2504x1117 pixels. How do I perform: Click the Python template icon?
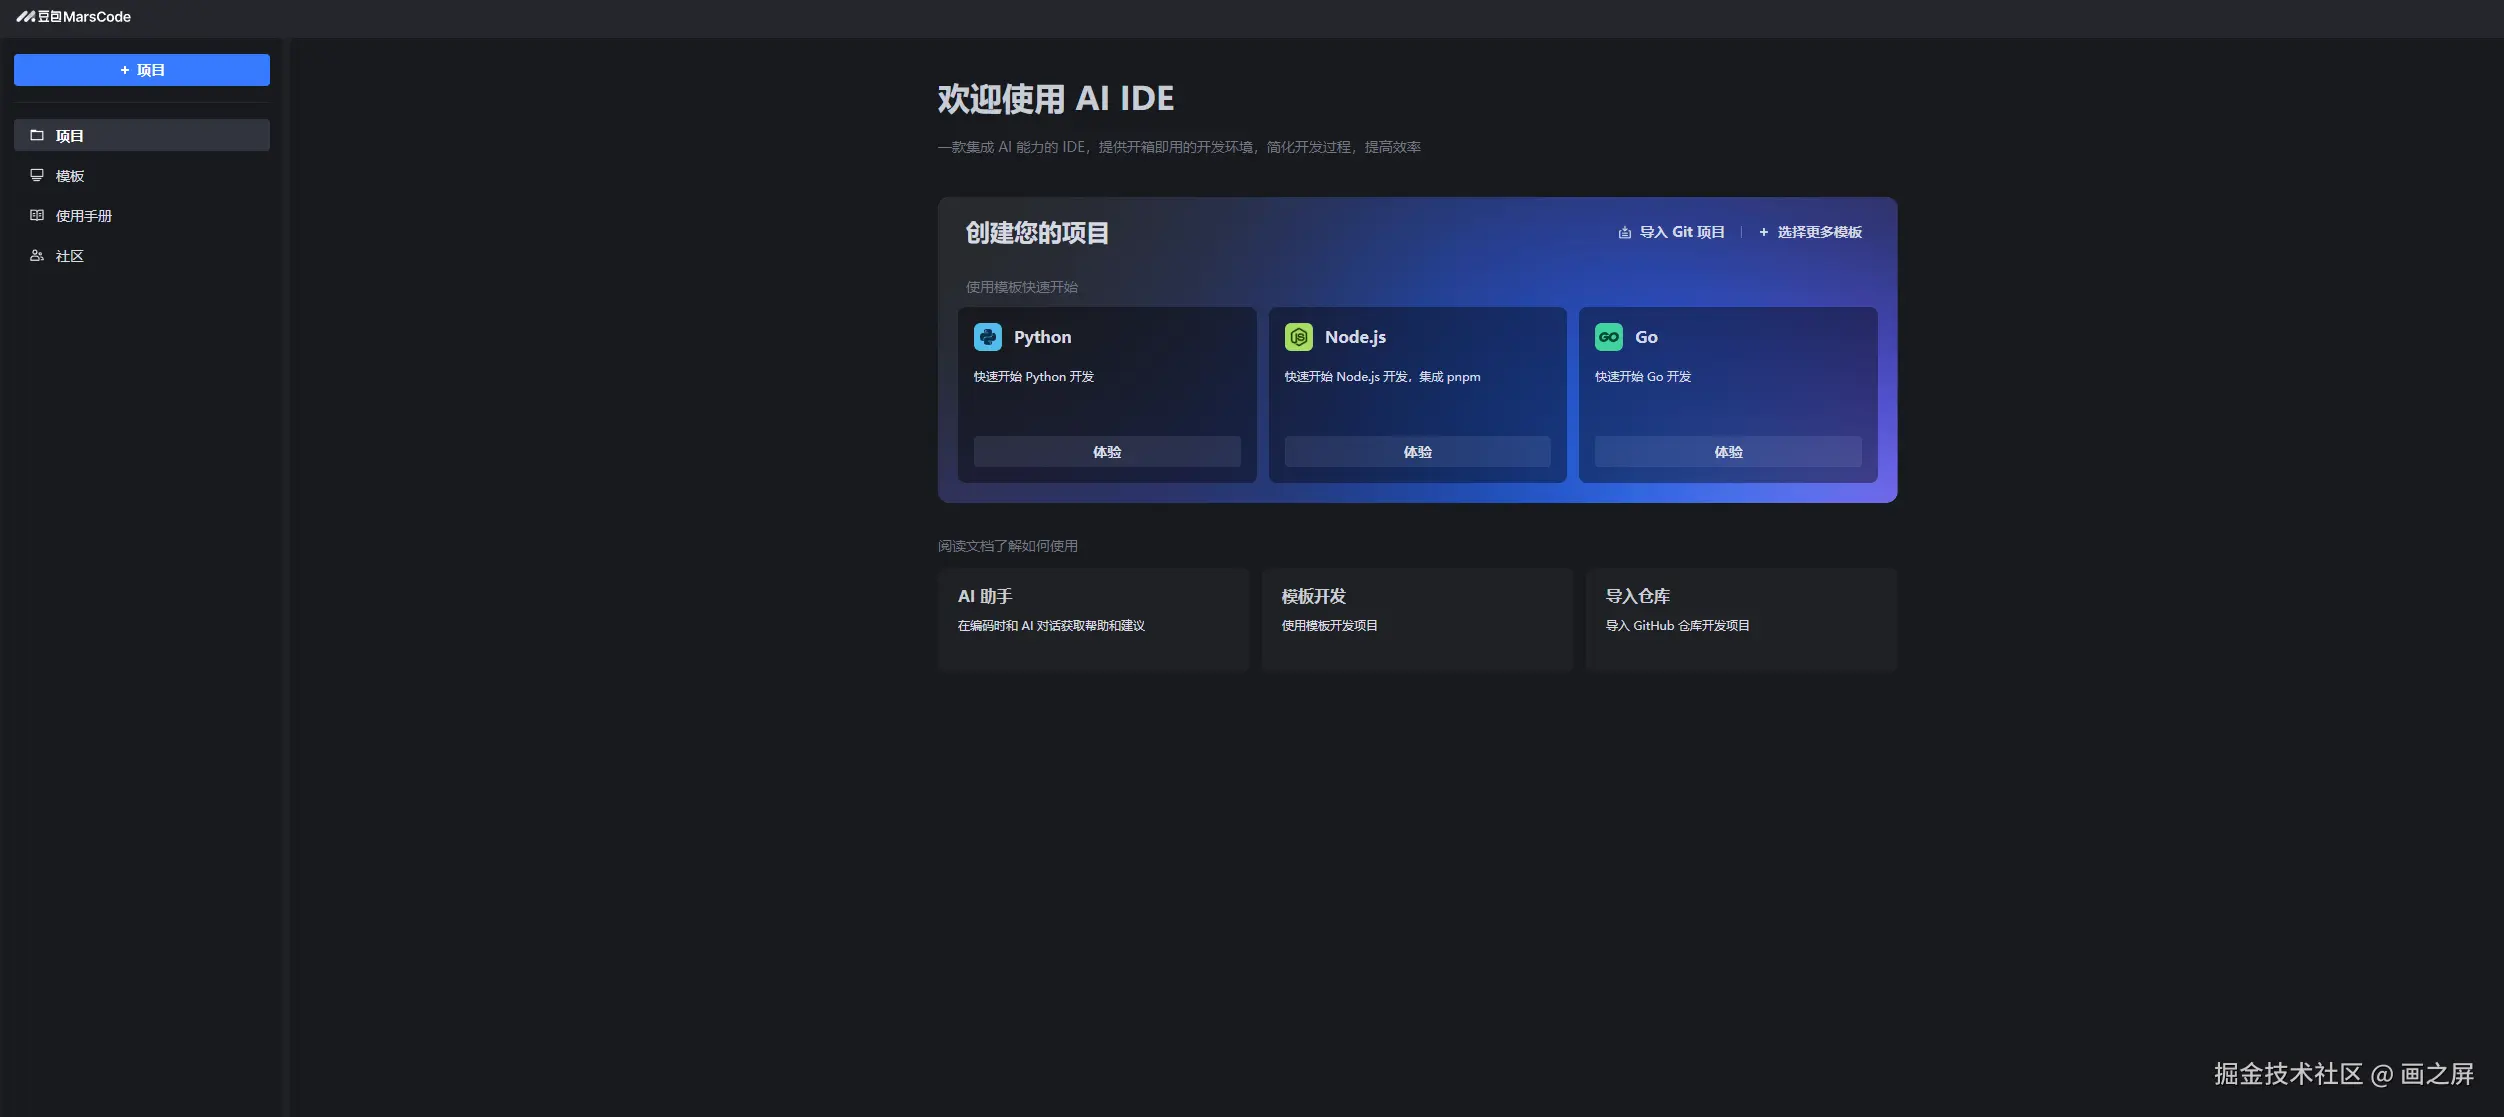click(987, 337)
